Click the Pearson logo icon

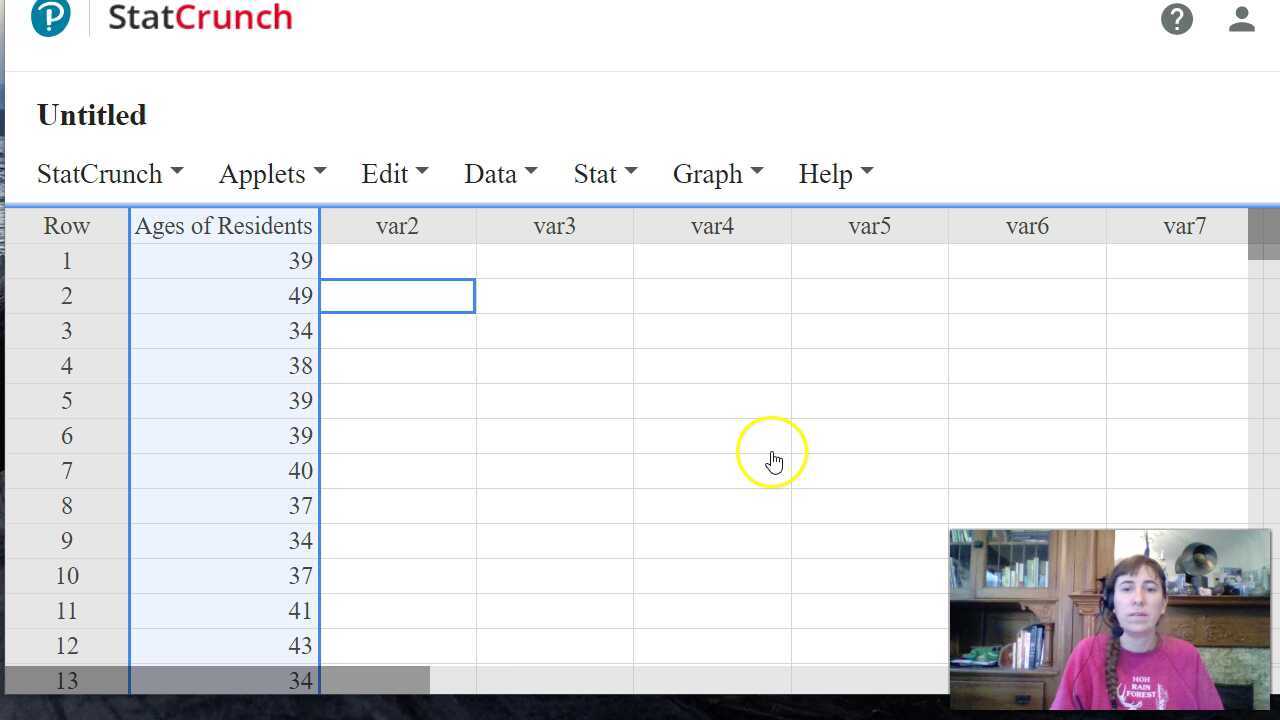(50, 18)
